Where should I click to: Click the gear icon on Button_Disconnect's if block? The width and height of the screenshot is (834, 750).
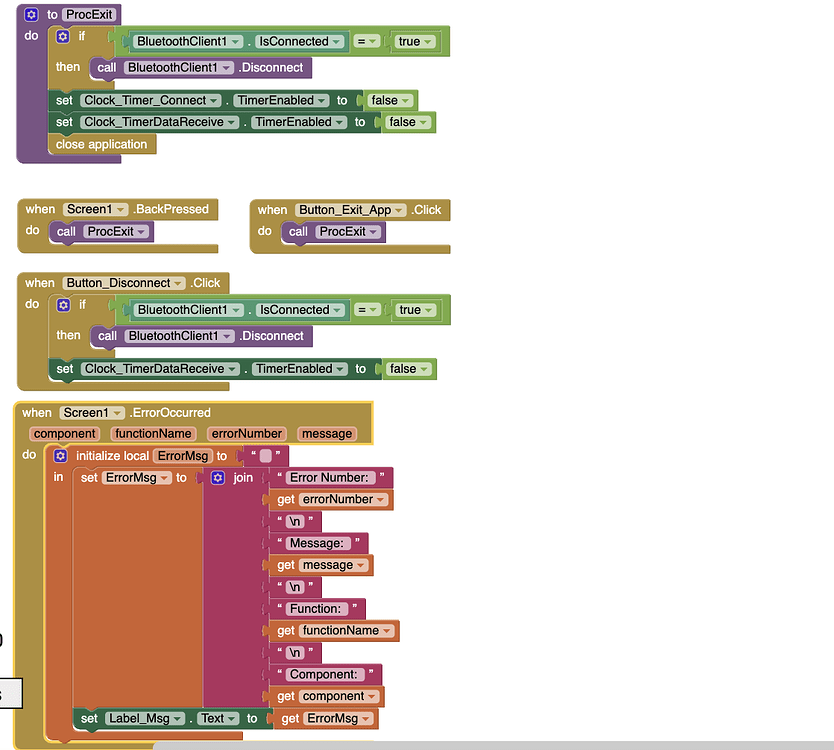(x=62, y=304)
